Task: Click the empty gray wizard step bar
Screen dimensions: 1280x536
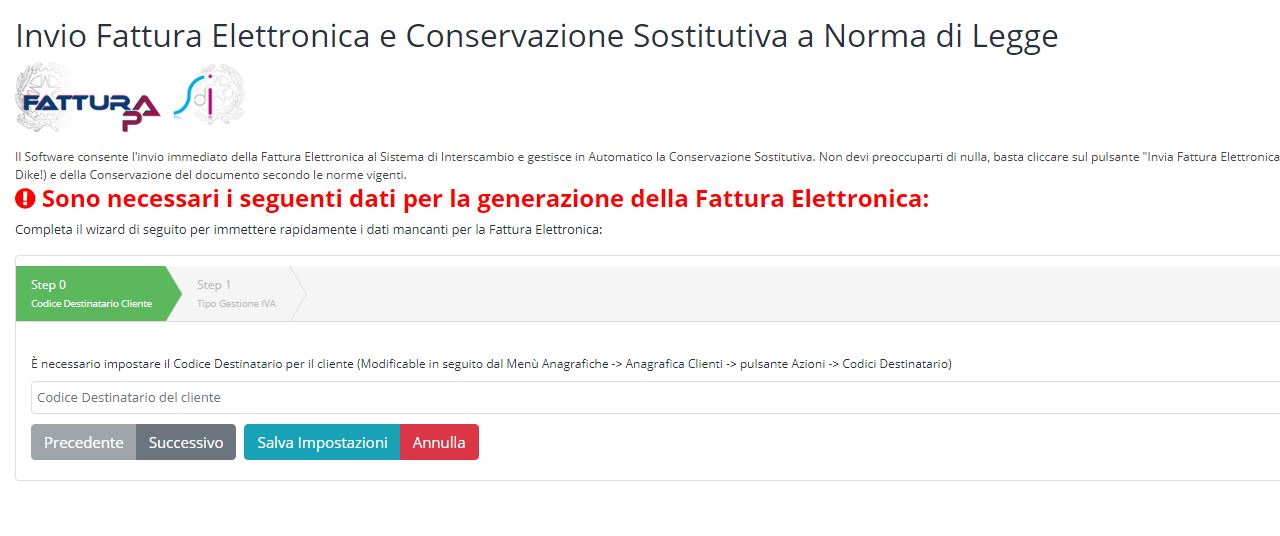Action: (790, 293)
